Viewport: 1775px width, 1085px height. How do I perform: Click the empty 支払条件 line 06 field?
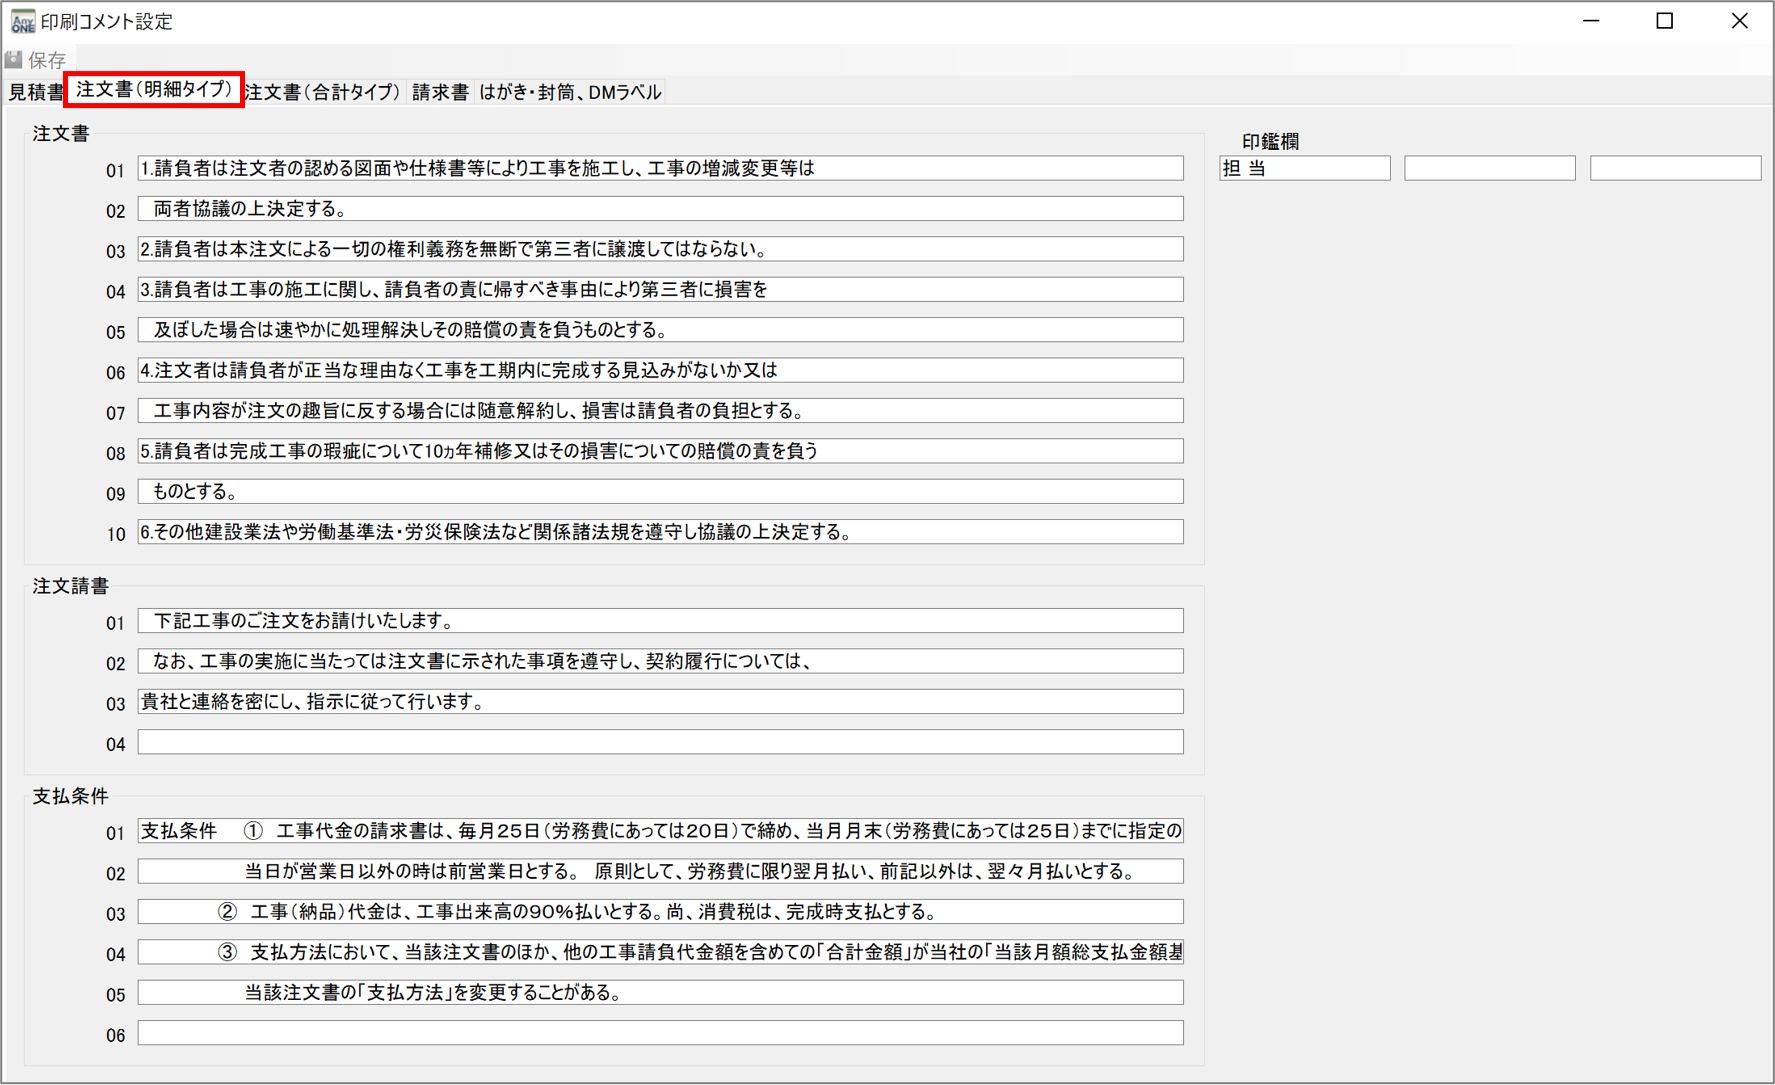(x=660, y=1033)
